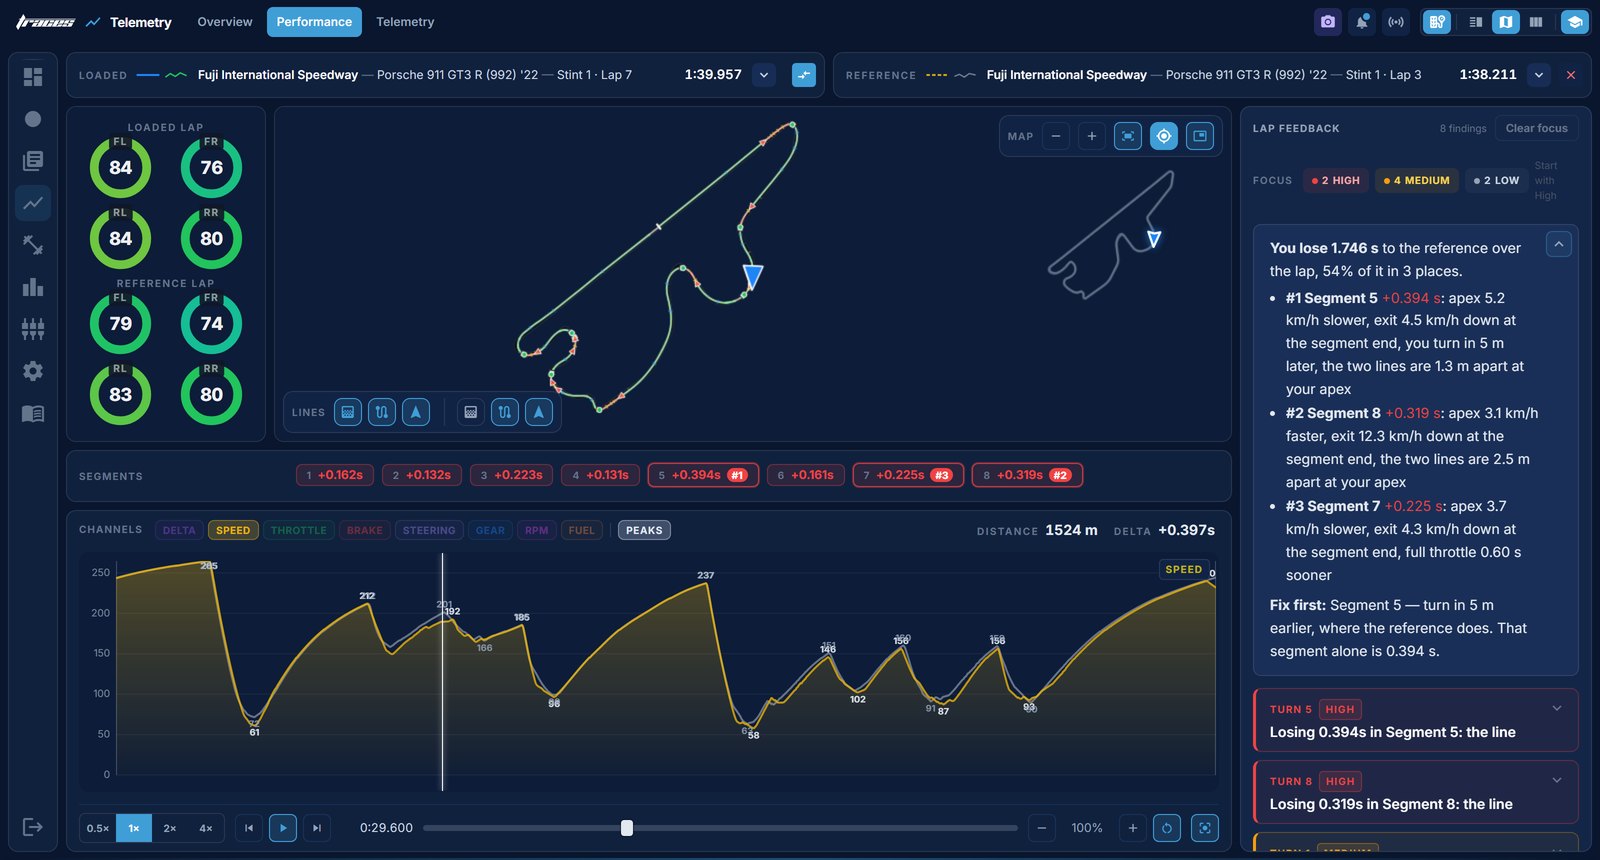Skip to the end of the lap
The width and height of the screenshot is (1600, 860).
click(317, 828)
